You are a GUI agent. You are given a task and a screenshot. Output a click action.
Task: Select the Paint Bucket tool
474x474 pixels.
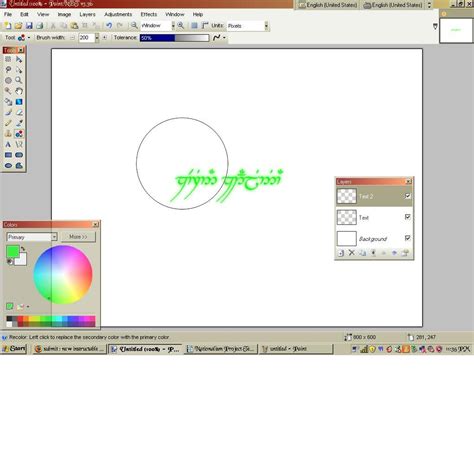coord(8,102)
